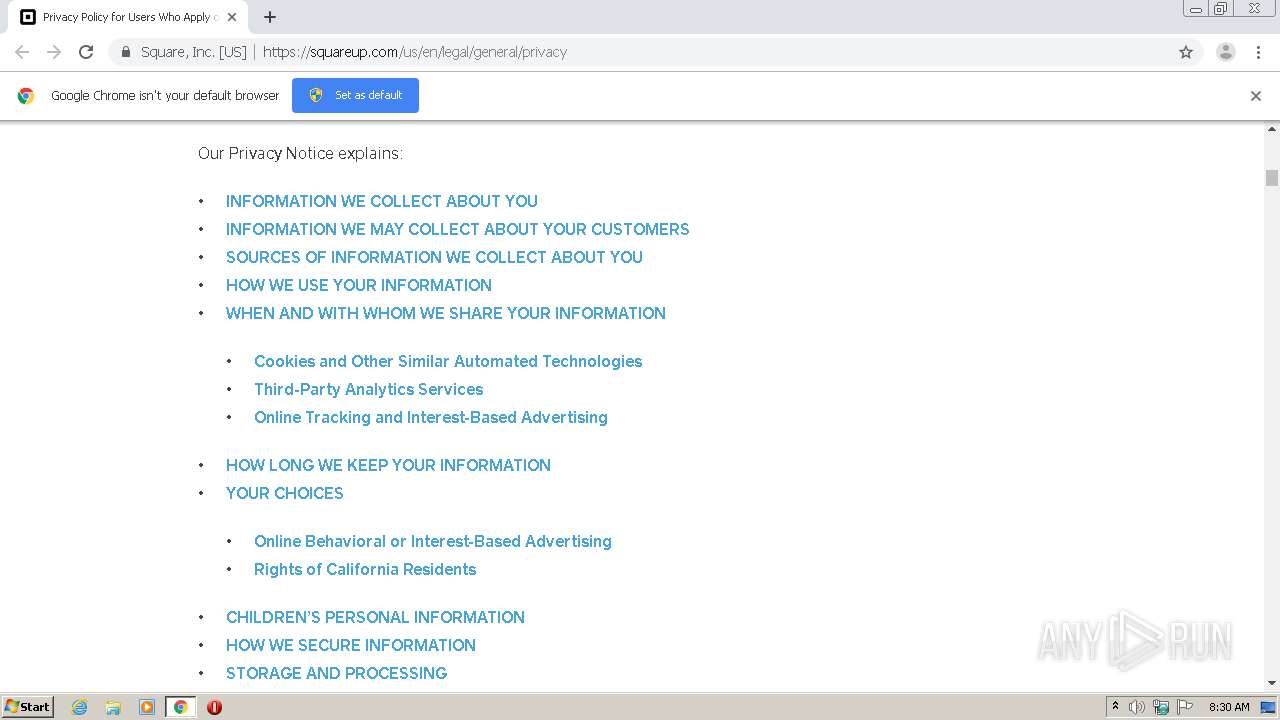
Task: Close the Privacy Policy tab
Action: coord(232,17)
